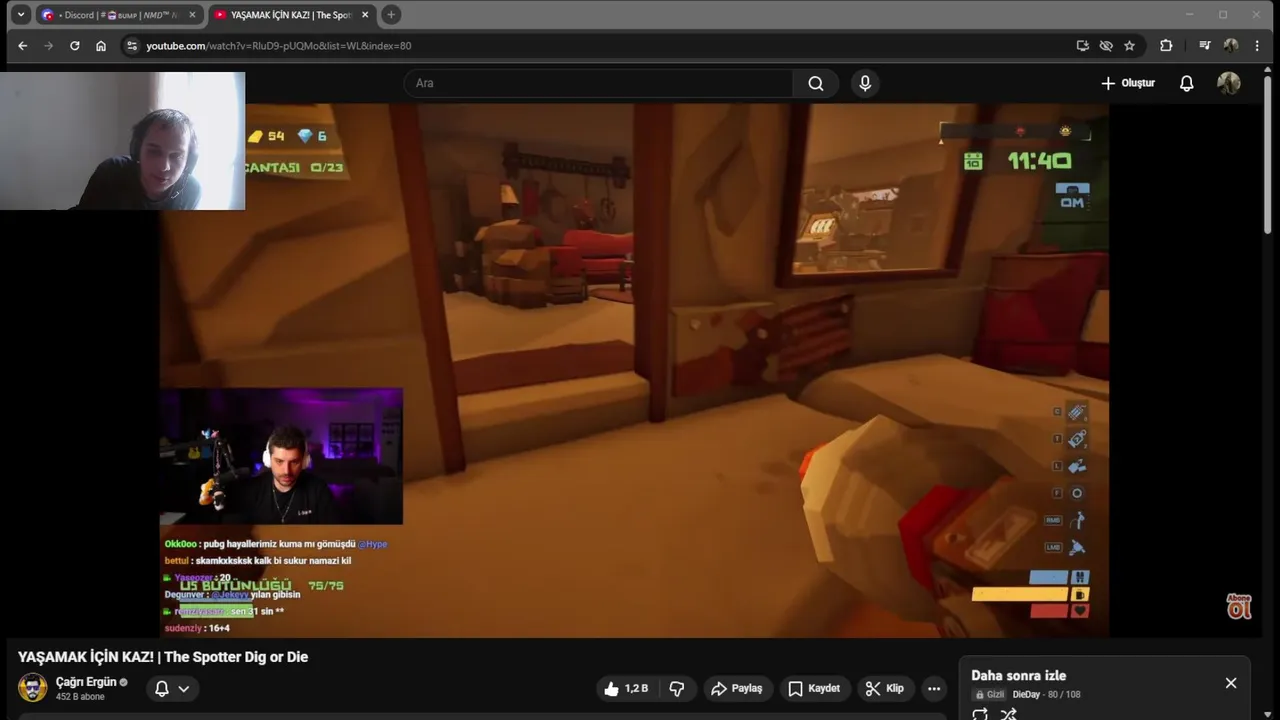1280x720 pixels.
Task: Click the Klip clip button
Action: (885, 688)
